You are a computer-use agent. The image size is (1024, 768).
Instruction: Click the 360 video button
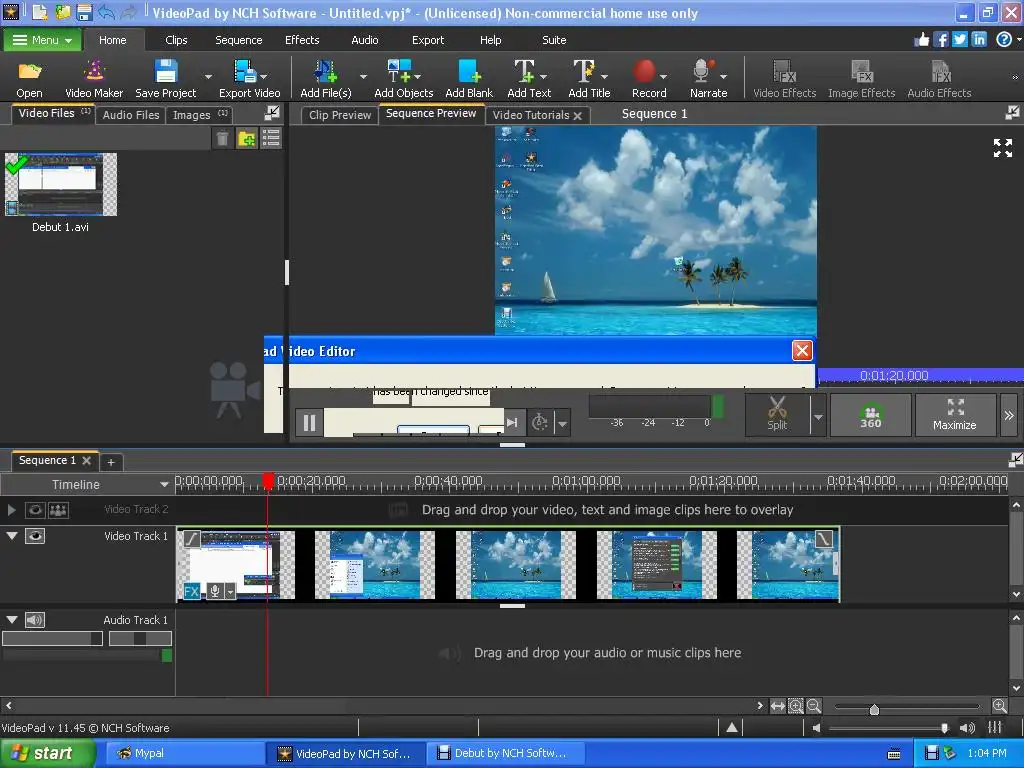[870, 415]
